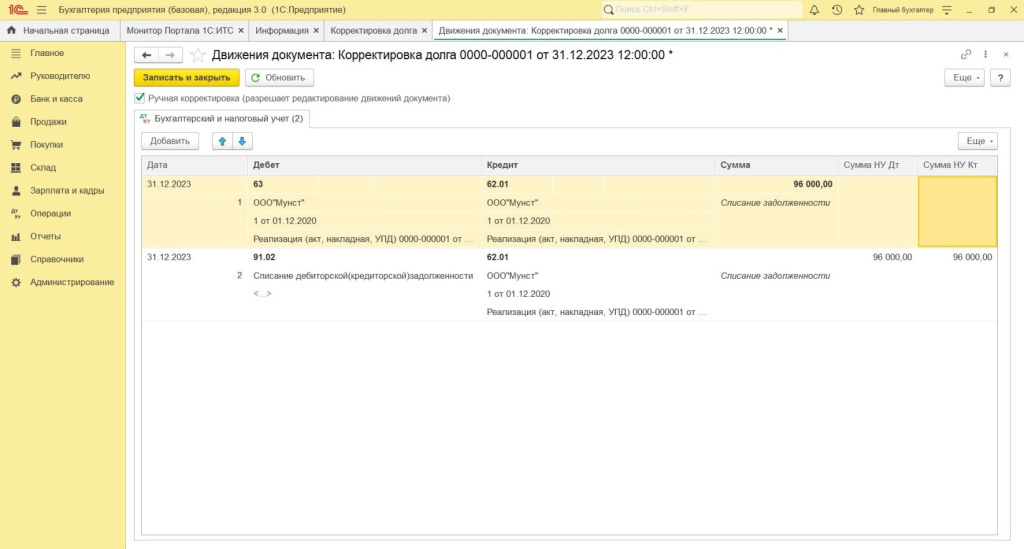1024x549 pixels.
Task: Expand the top Еще dropdown
Action: click(964, 77)
